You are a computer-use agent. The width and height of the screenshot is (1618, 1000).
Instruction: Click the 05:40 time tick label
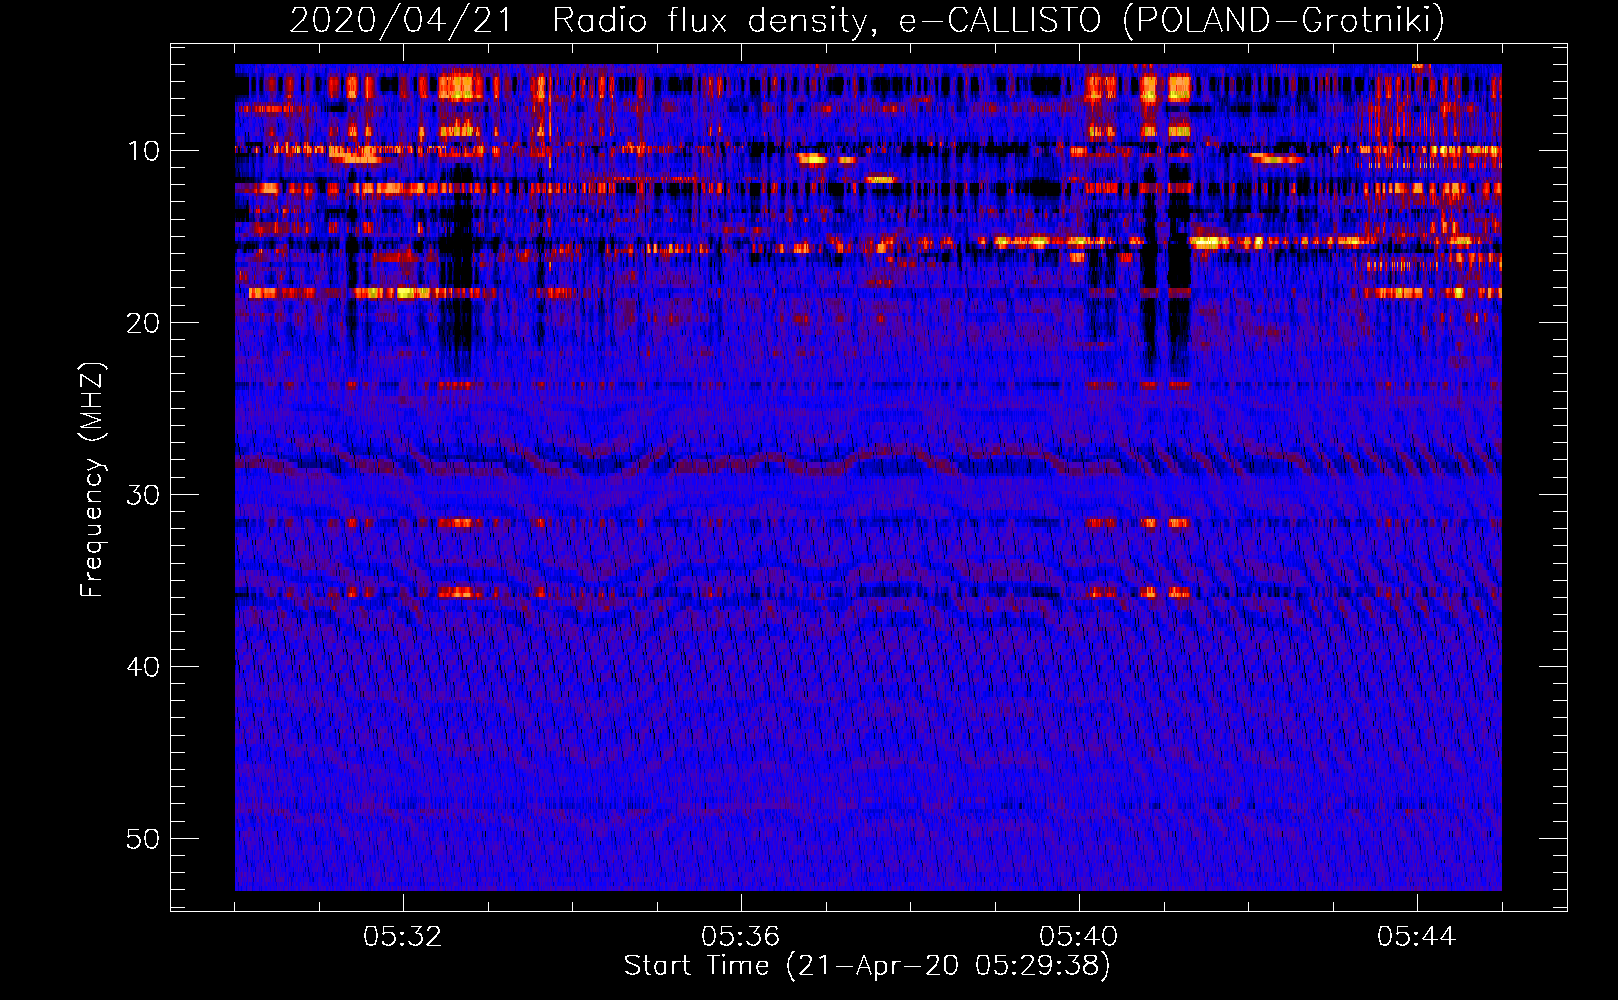coord(1079,937)
